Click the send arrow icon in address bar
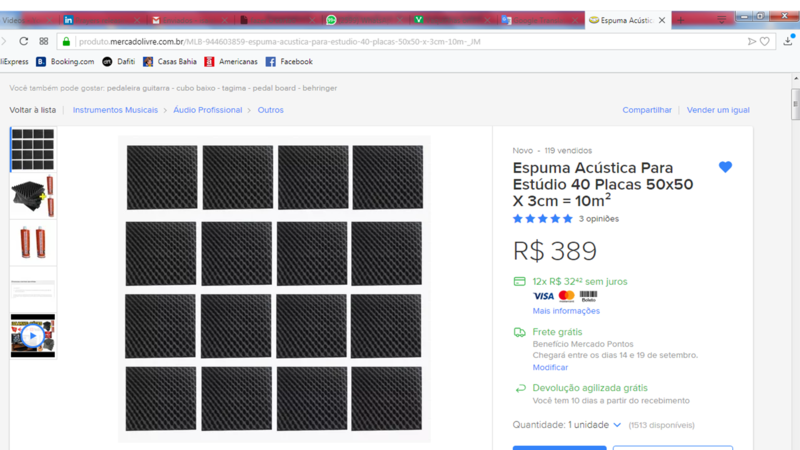This screenshot has width=800, height=450. (751, 41)
